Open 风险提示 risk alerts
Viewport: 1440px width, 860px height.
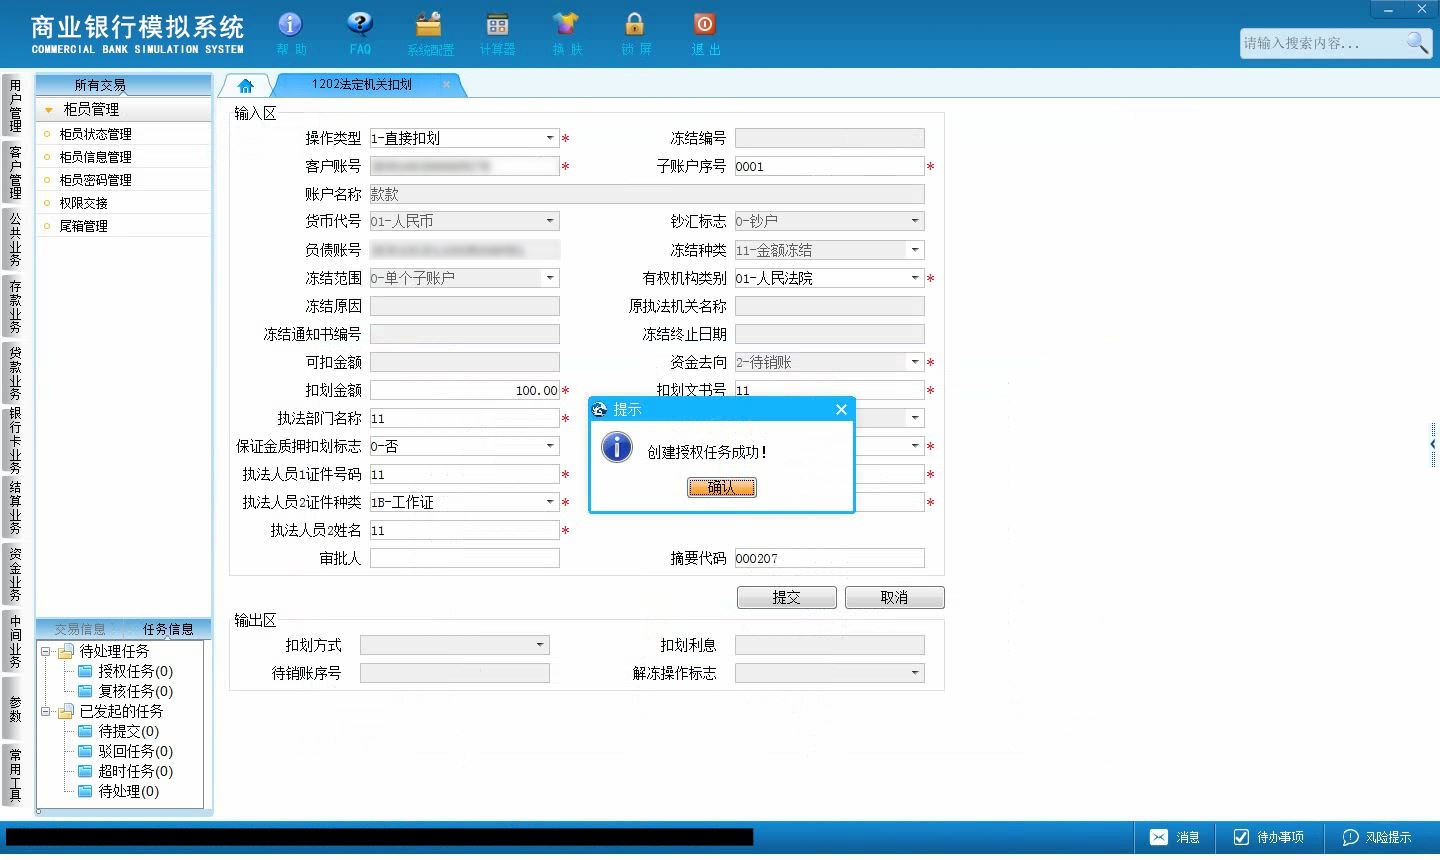point(1377,837)
